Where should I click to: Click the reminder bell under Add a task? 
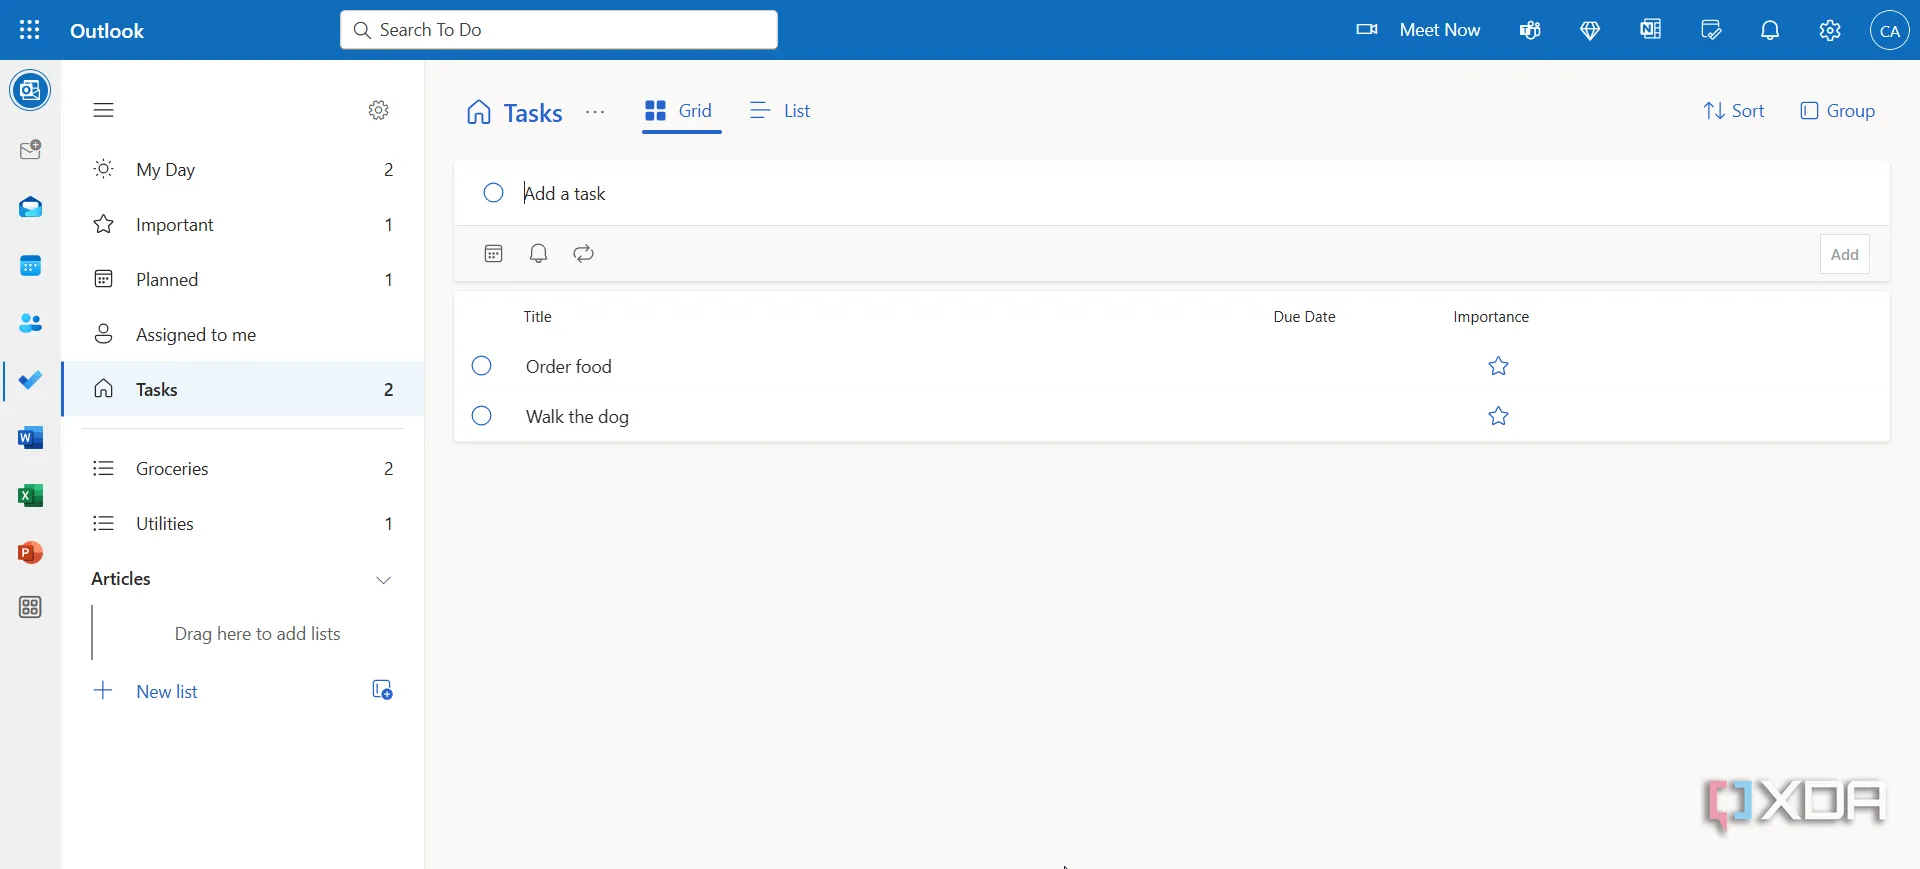[538, 254]
